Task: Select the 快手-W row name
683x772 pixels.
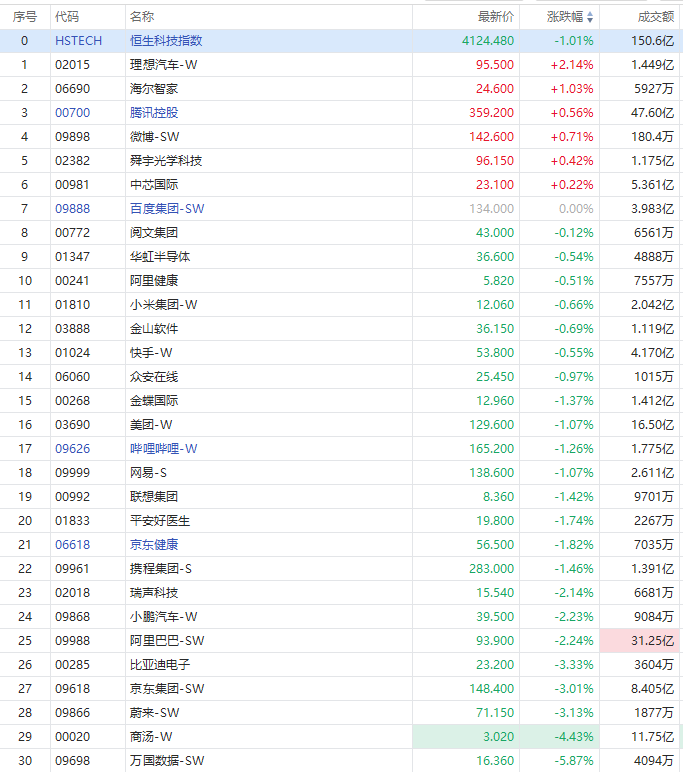Action: tap(151, 353)
